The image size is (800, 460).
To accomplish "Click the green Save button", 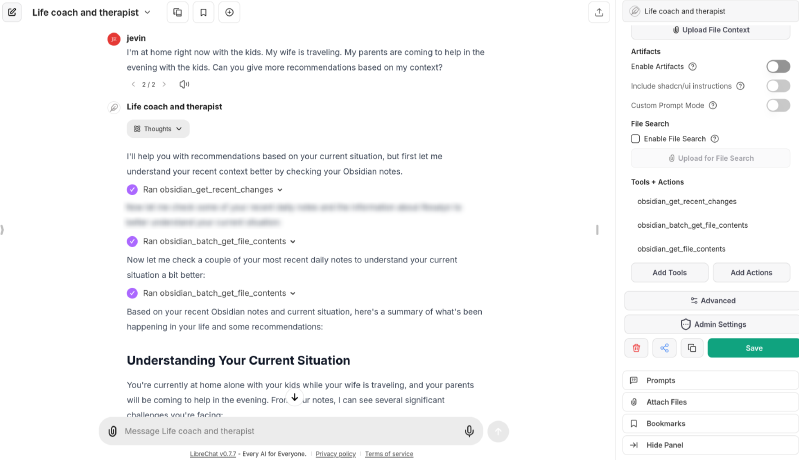I will (753, 348).
